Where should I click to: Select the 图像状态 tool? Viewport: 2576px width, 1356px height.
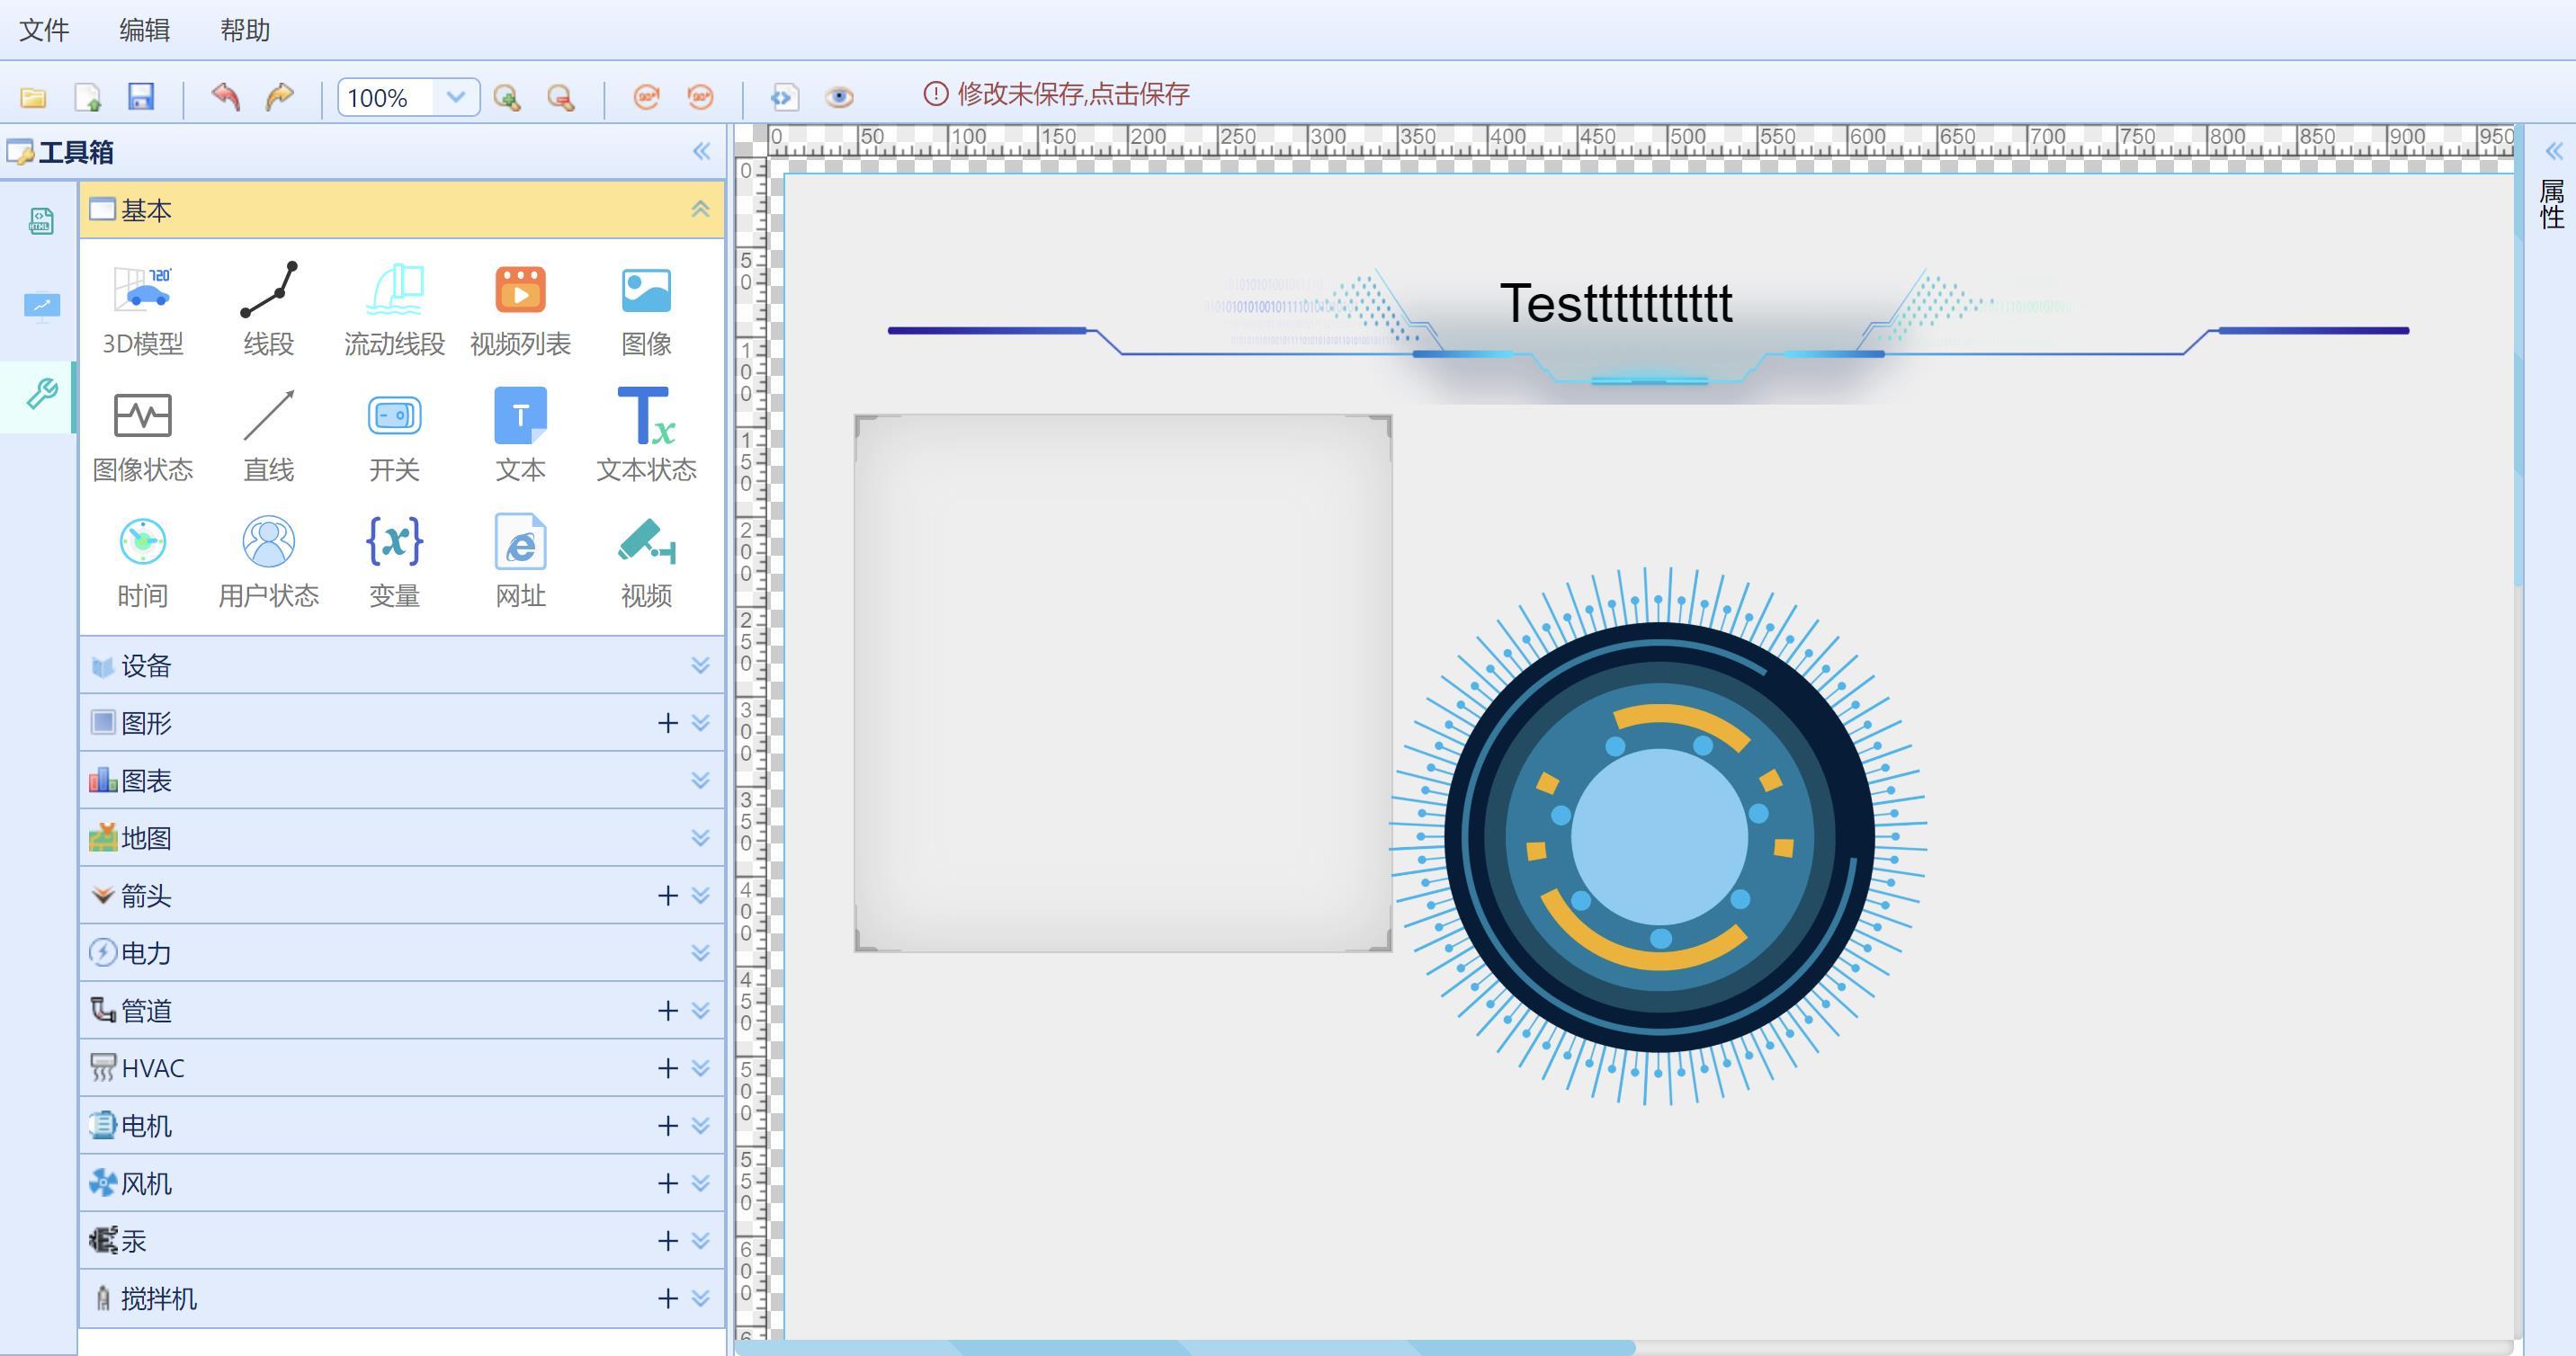click(145, 431)
